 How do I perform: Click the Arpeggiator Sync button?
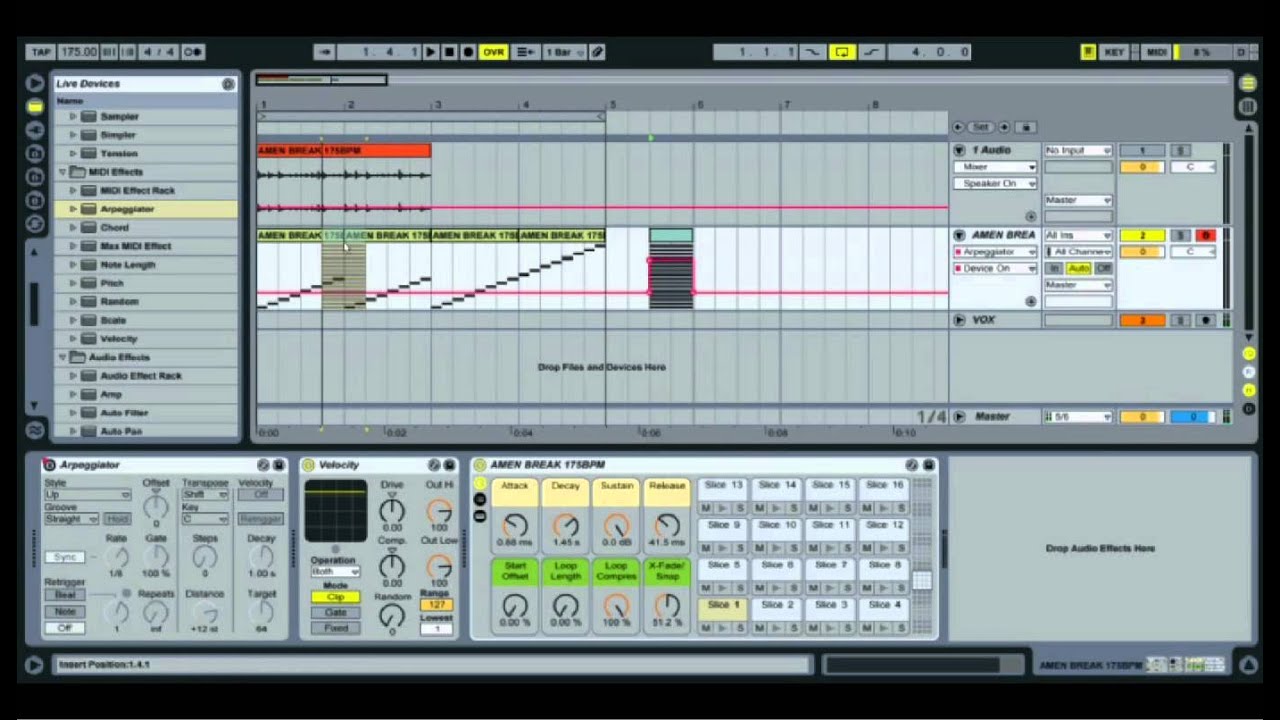[65, 557]
